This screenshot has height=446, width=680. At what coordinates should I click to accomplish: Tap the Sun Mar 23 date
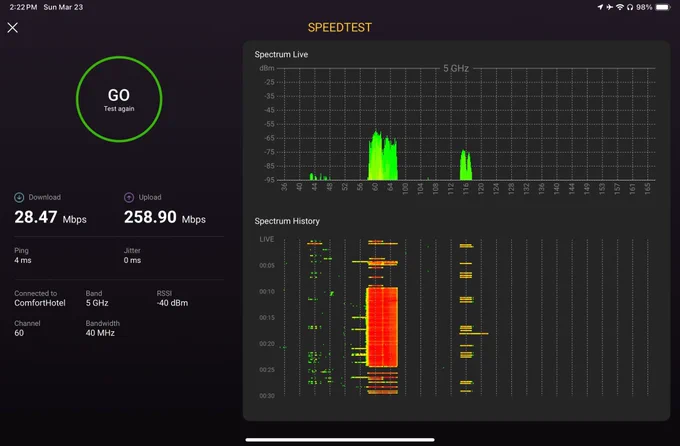coord(63,7)
